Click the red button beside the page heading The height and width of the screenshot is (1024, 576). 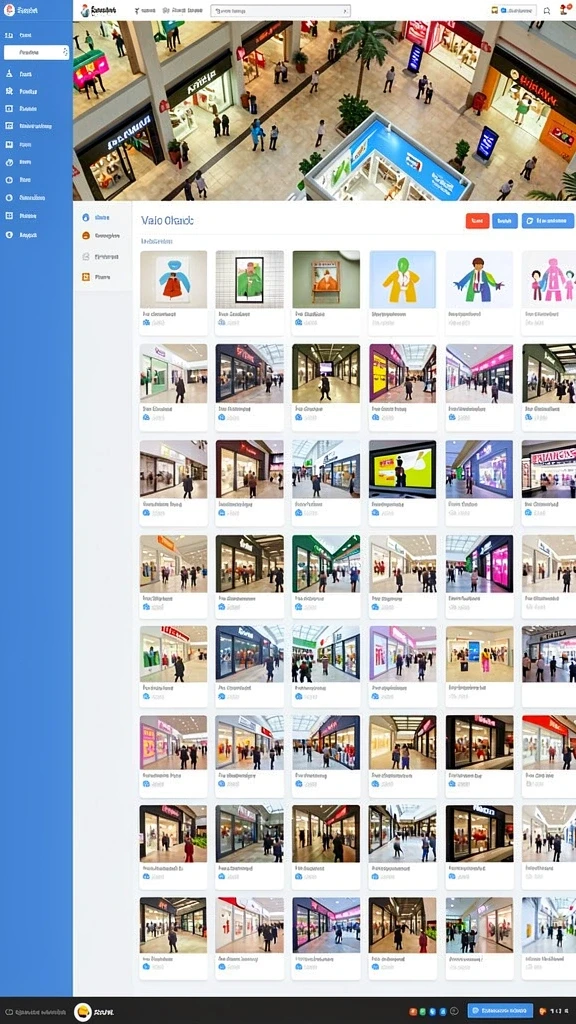pyautogui.click(x=477, y=221)
